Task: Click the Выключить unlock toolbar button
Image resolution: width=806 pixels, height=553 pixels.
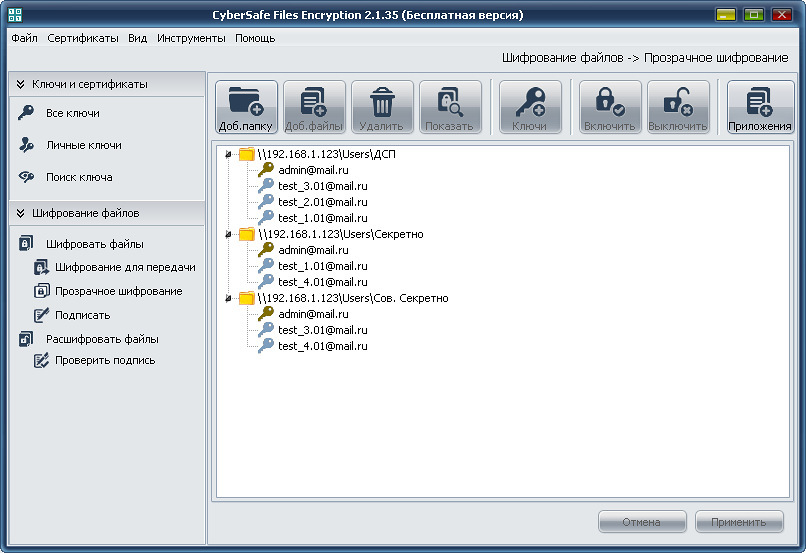Action: [678, 107]
